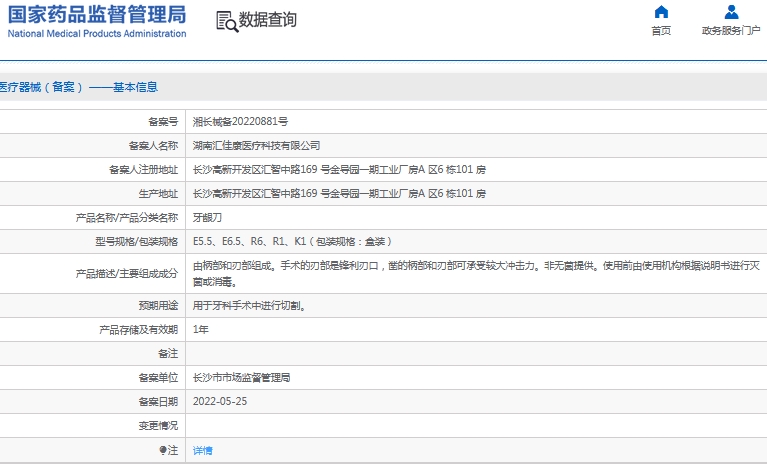Click the 变更情况 row label
Image resolution: width=767 pixels, height=470 pixels.
(x=158, y=425)
